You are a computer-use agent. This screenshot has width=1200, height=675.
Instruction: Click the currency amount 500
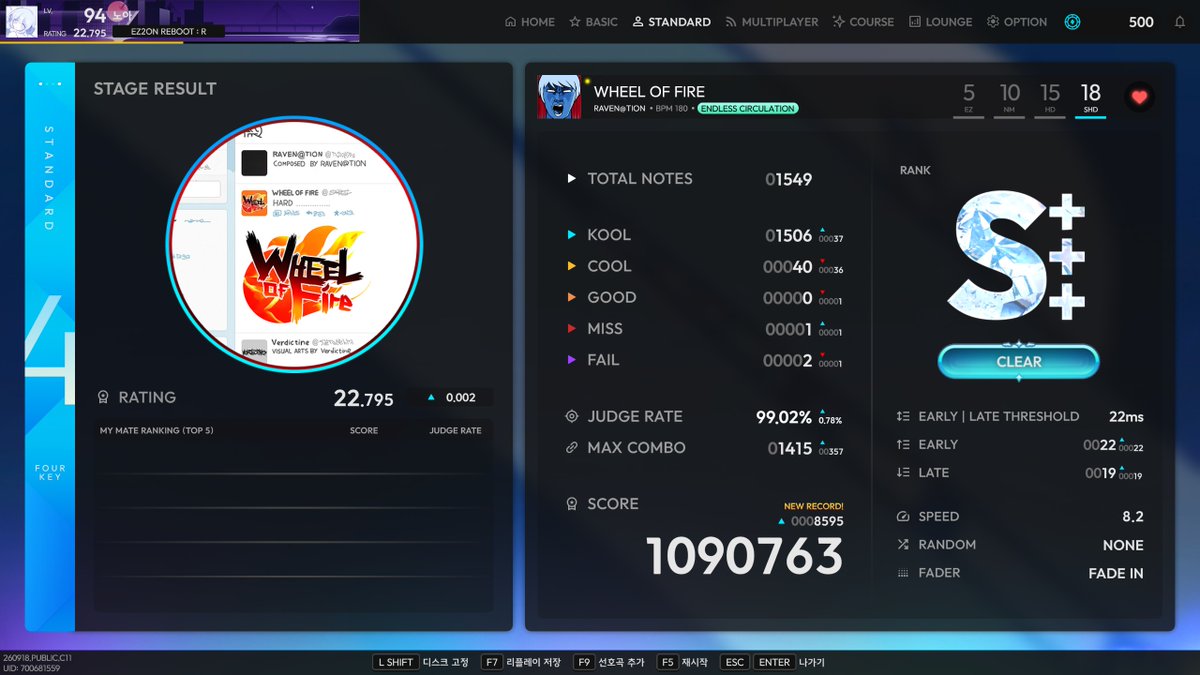[1141, 22]
